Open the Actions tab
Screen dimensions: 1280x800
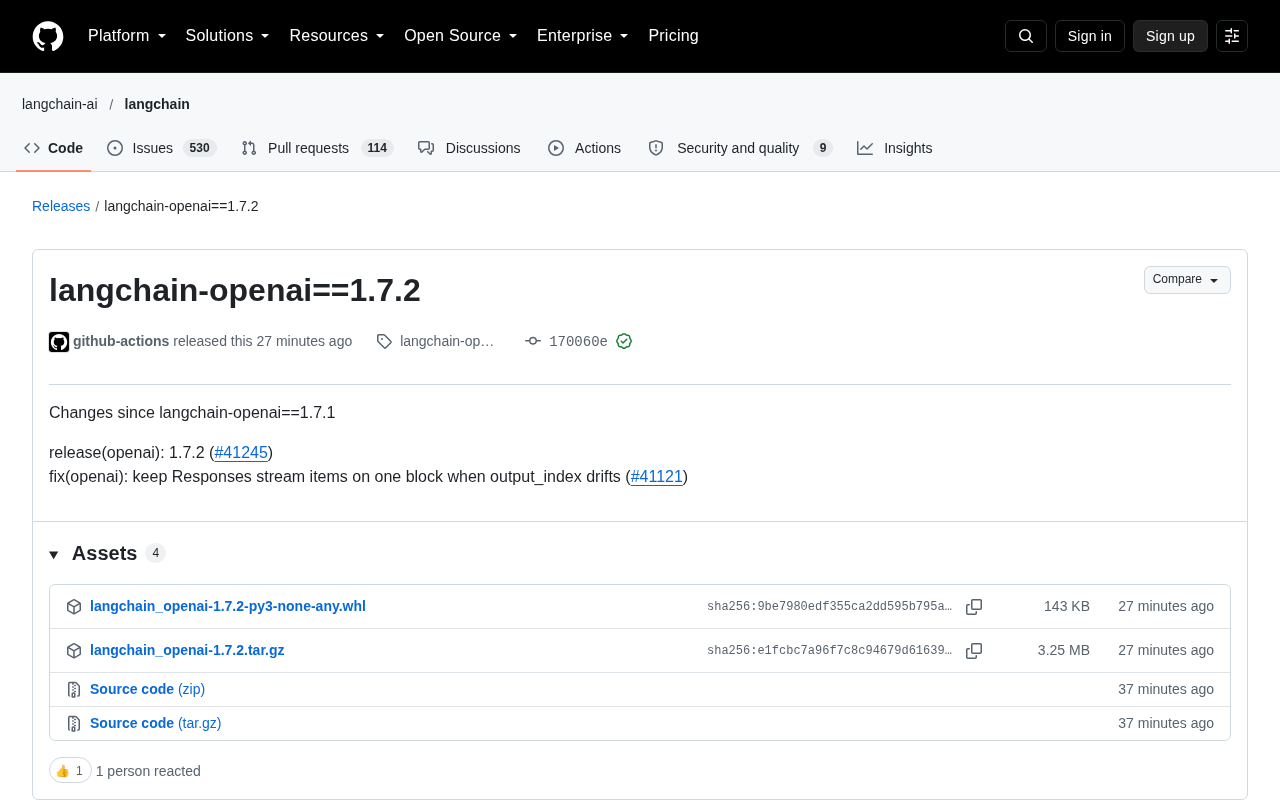click(584, 148)
